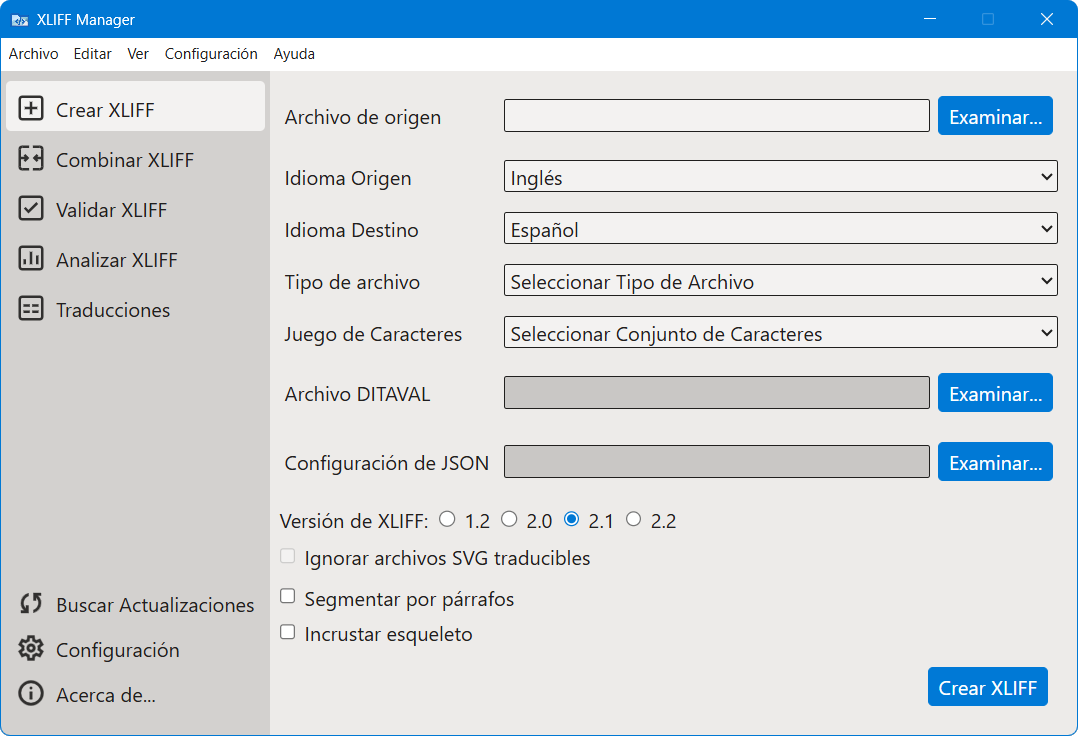Click the Acerca de info icon
This screenshot has height=736, width=1078.
pyautogui.click(x=31, y=694)
